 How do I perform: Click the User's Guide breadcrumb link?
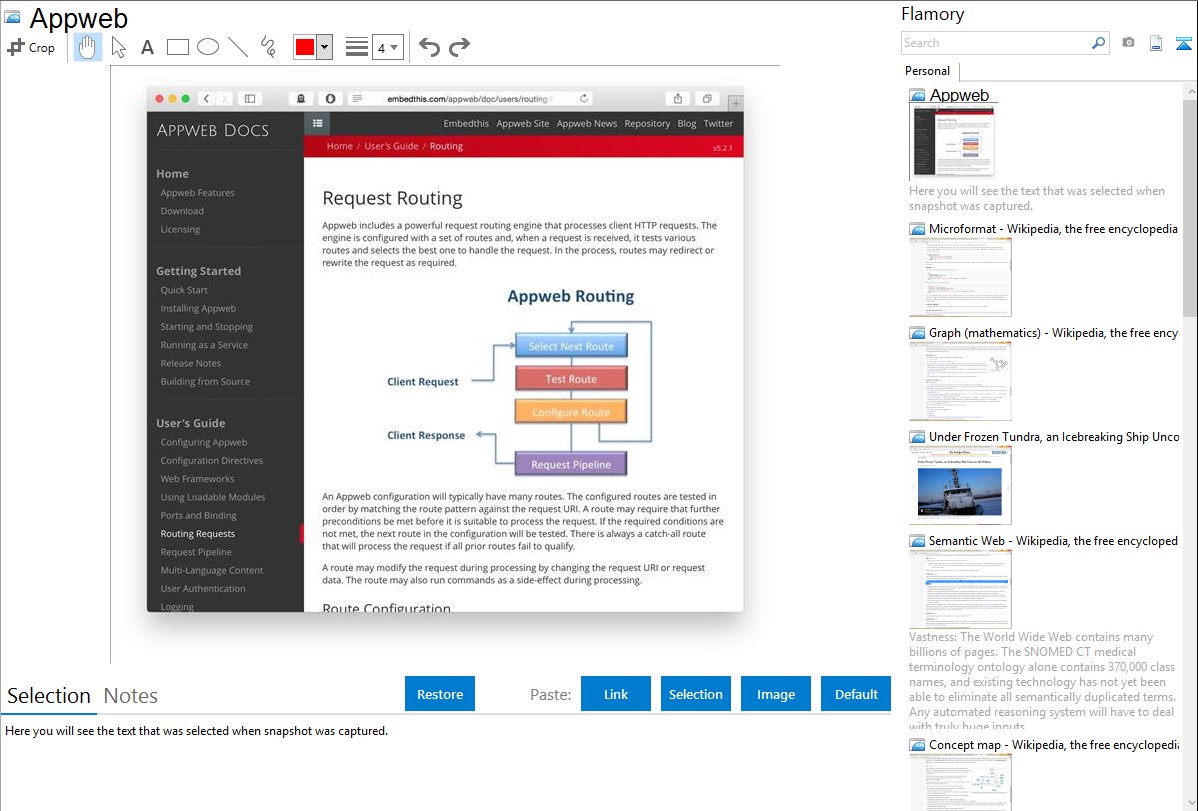pos(391,146)
